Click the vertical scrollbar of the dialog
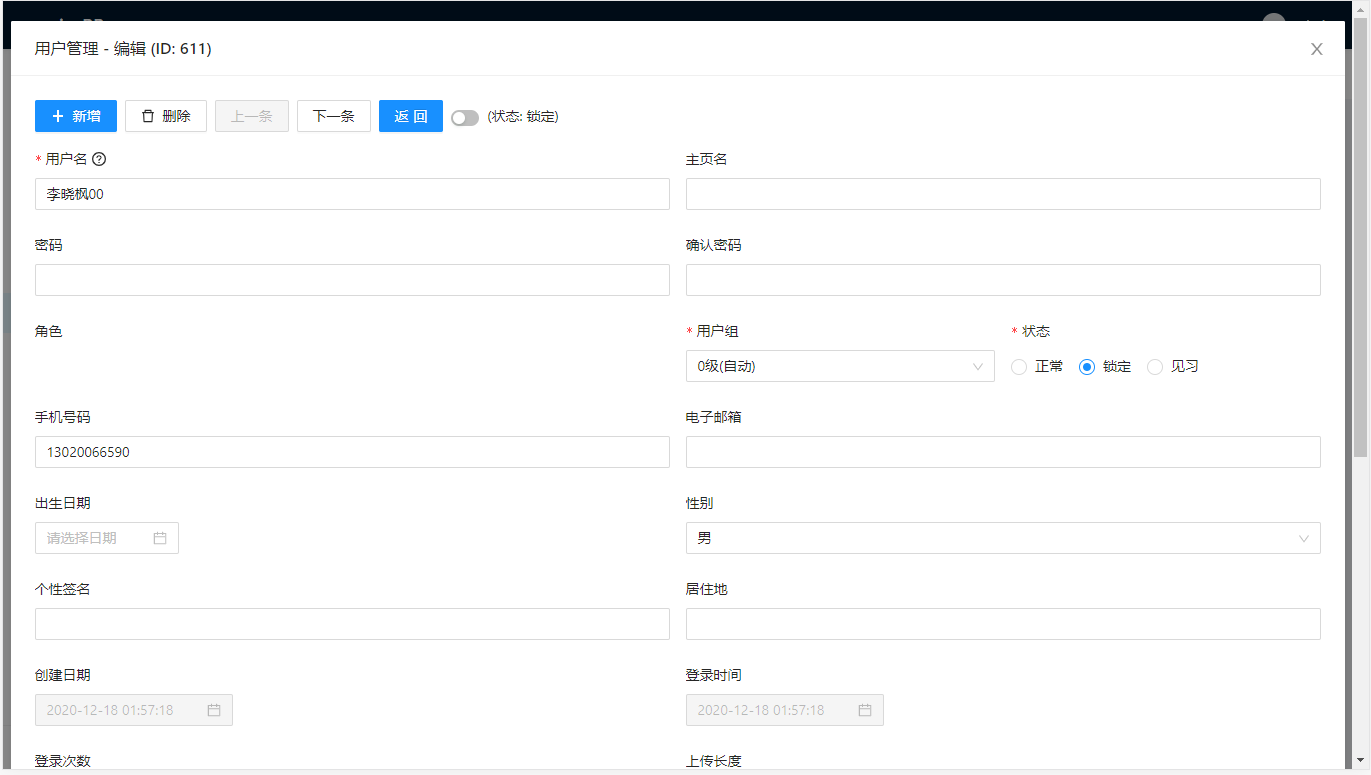Viewport: 1371px width, 775px height. [x=1360, y=240]
